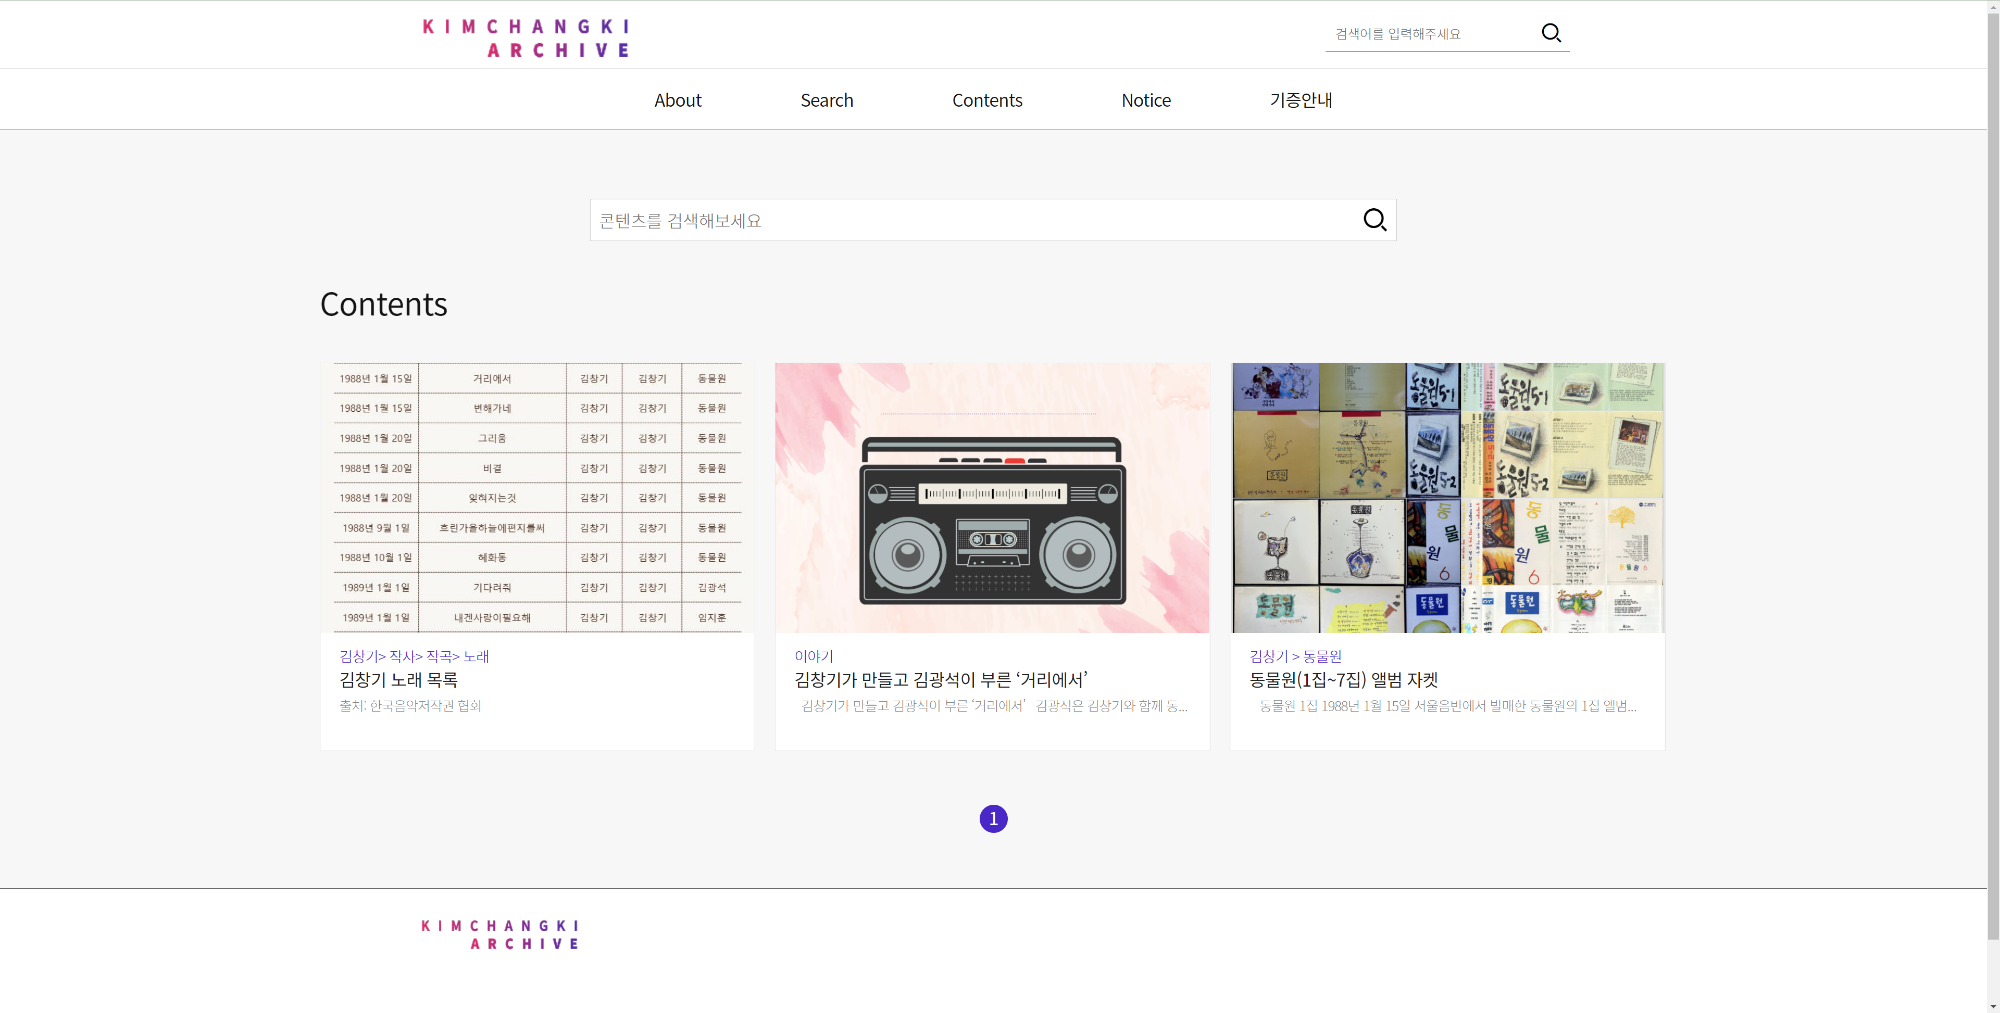Click the Kimchangki Archive header logo
Viewport: 2000px width, 1013px height.
tap(526, 38)
